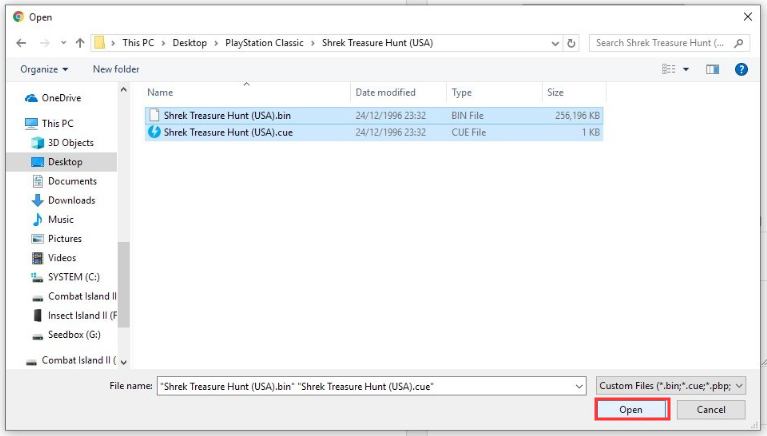This screenshot has height=436, width=767.
Task: Click the search magnifier icon
Action: 739,43
